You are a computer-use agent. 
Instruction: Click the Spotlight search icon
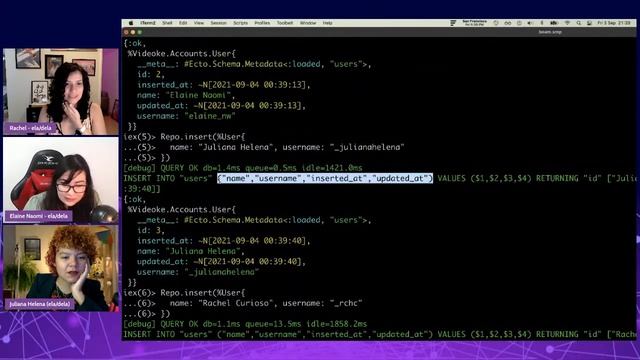tap(578, 23)
